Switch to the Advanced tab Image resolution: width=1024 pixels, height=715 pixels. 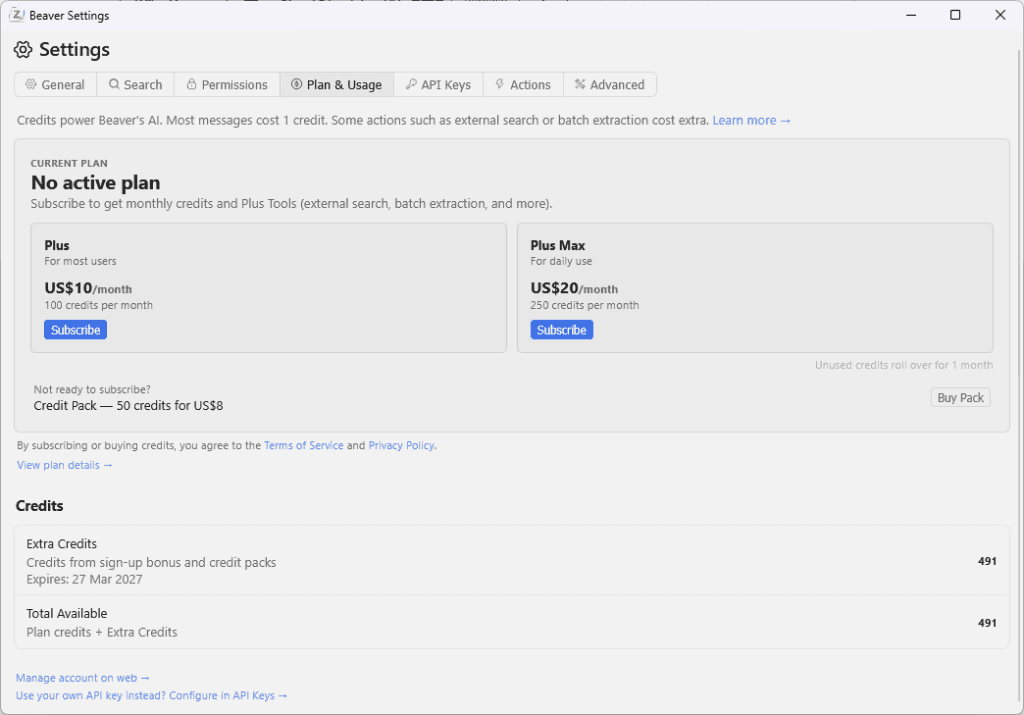coord(609,85)
